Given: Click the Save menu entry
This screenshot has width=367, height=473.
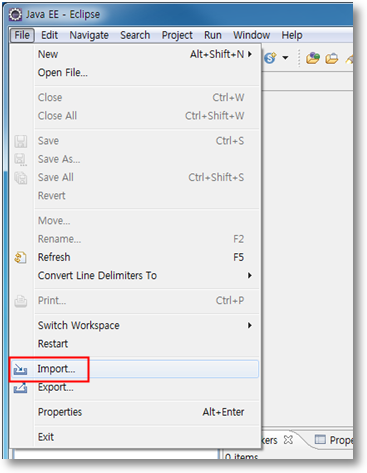Looking at the screenshot, I should click(135, 141).
